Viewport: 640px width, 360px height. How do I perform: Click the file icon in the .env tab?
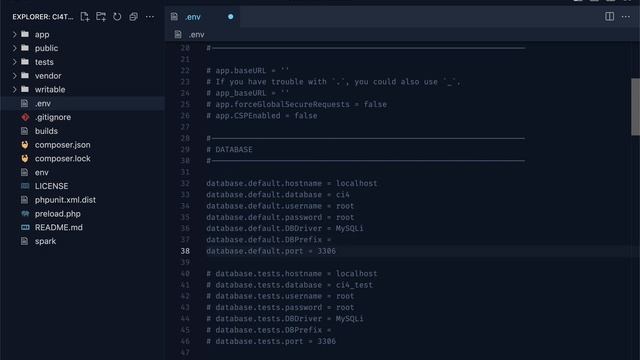tap(175, 17)
